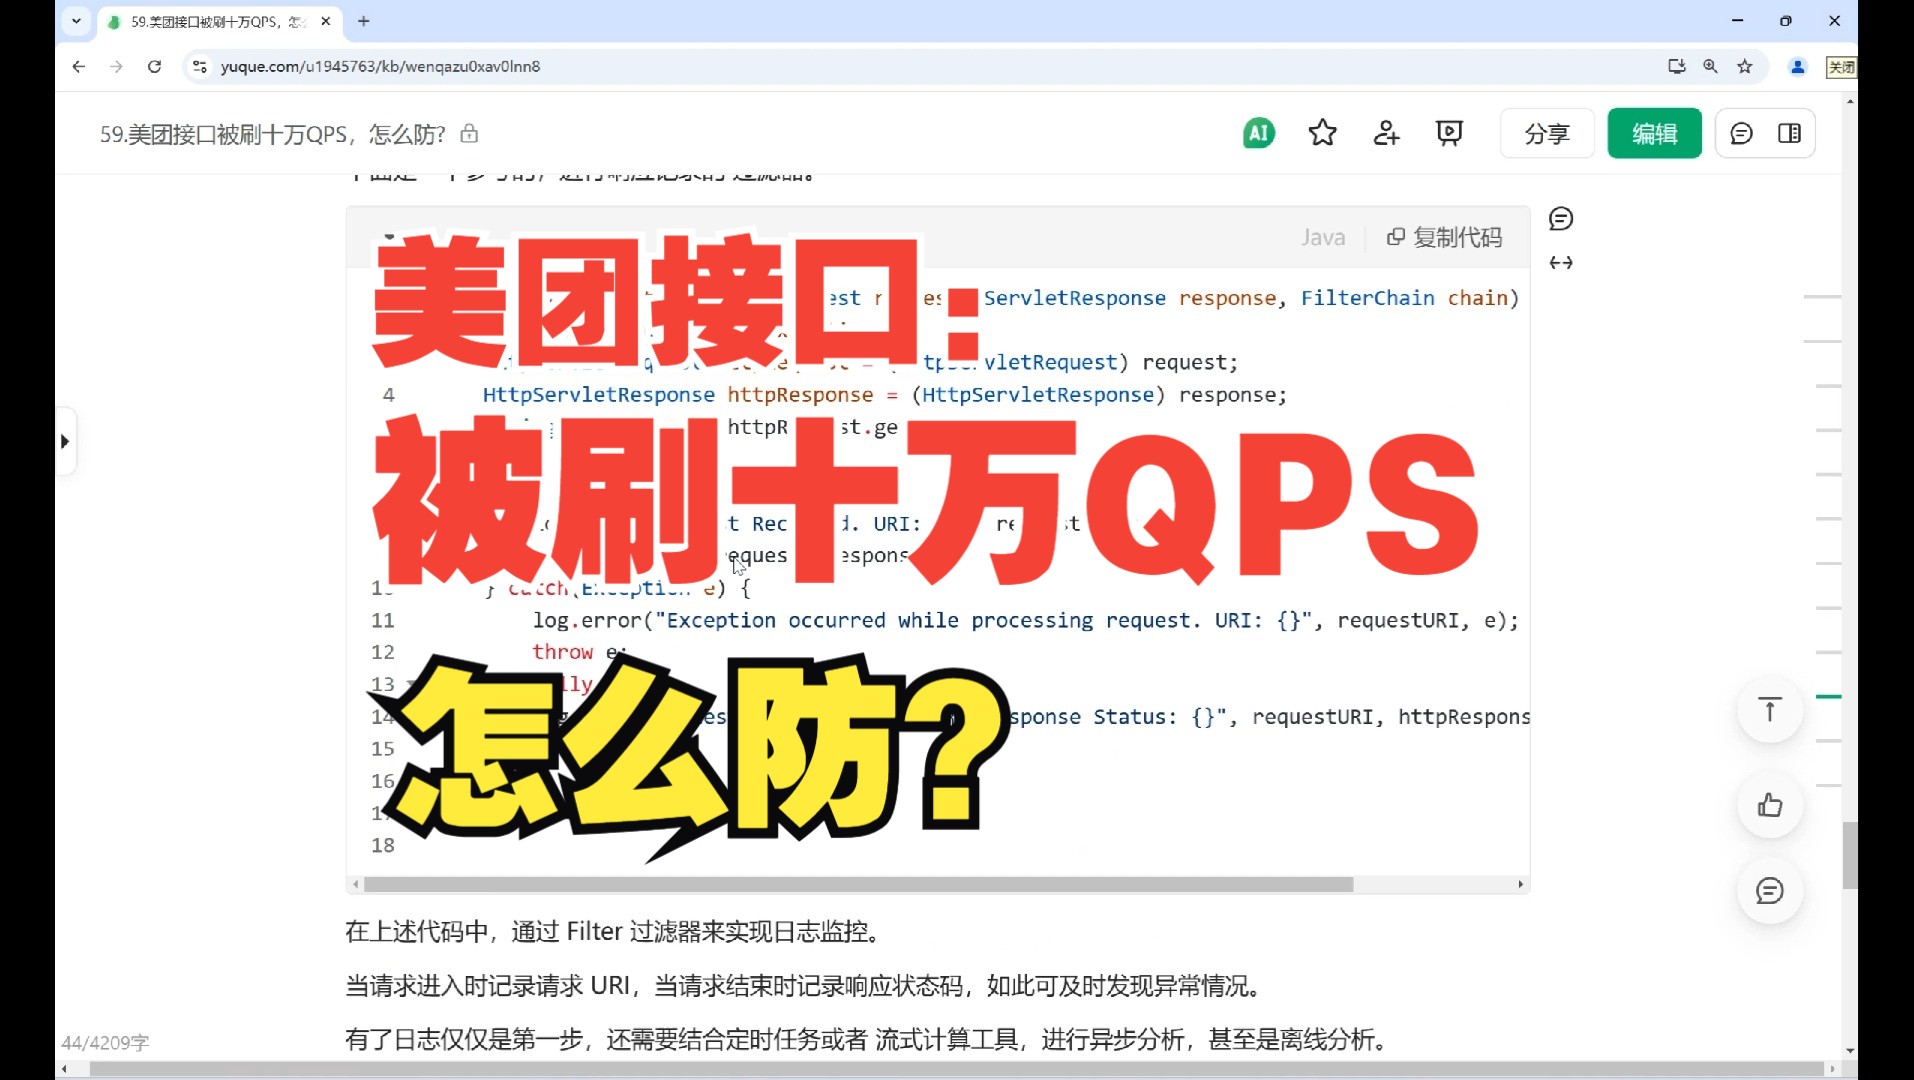Expand code block width arrows icon

pyautogui.click(x=1561, y=263)
